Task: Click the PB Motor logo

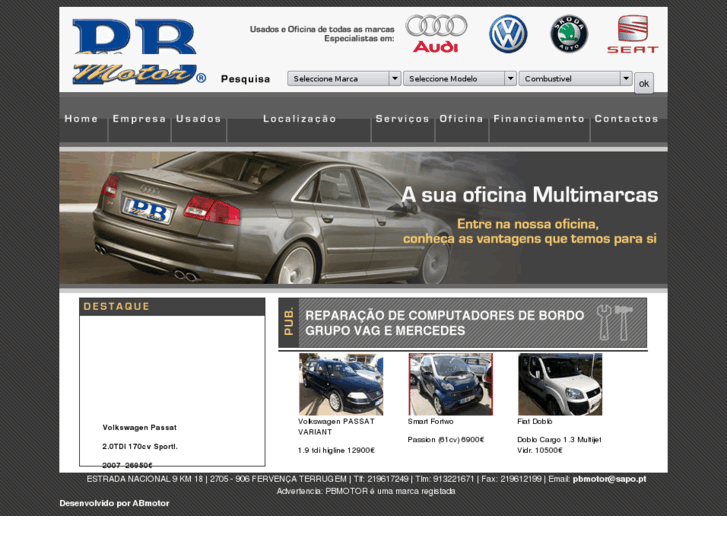Action: (139, 52)
